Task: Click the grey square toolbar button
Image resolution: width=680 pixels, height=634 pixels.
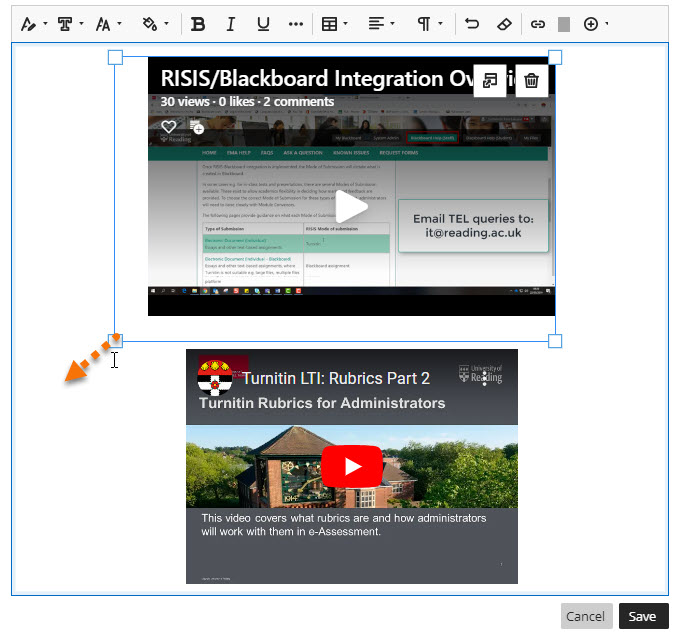Action: pos(564,24)
